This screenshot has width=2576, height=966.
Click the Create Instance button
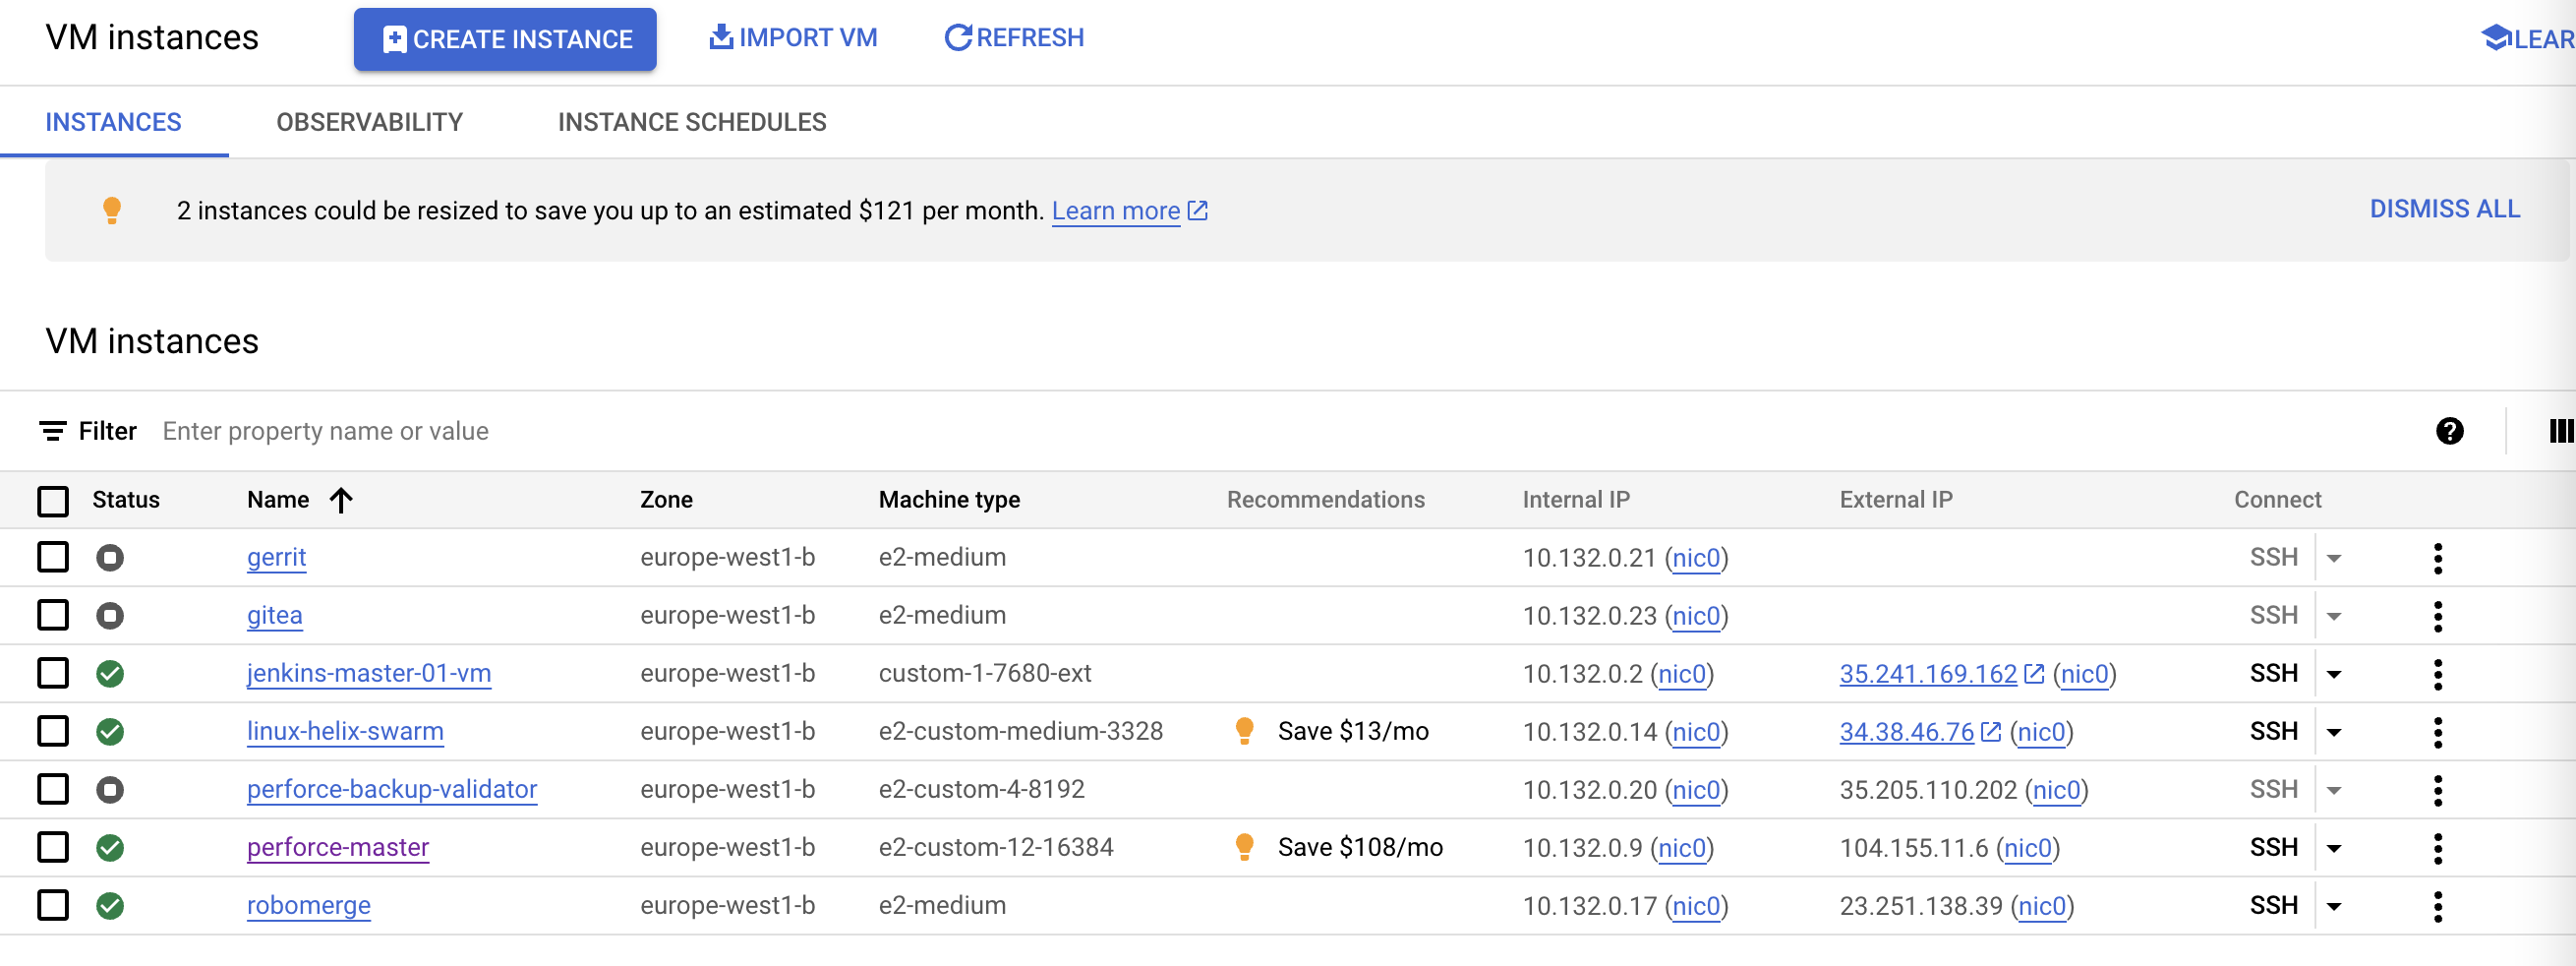click(x=504, y=39)
